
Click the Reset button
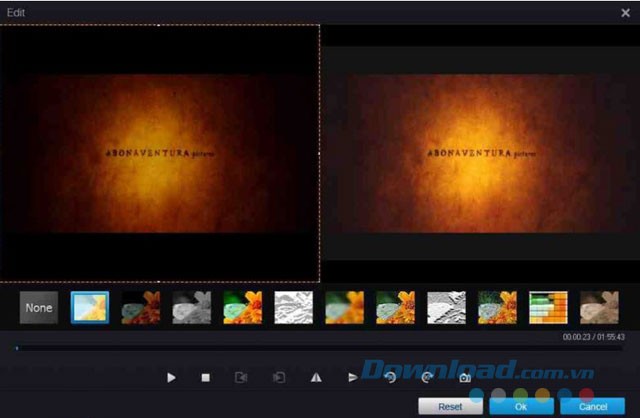(x=450, y=407)
